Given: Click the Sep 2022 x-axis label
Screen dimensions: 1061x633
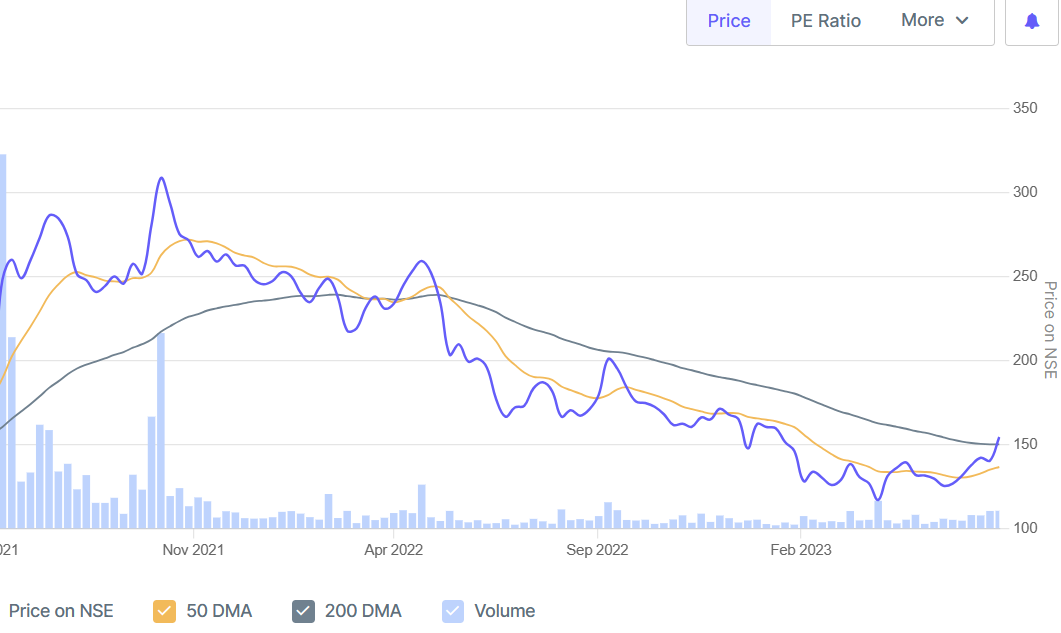Looking at the screenshot, I should 597,549.
